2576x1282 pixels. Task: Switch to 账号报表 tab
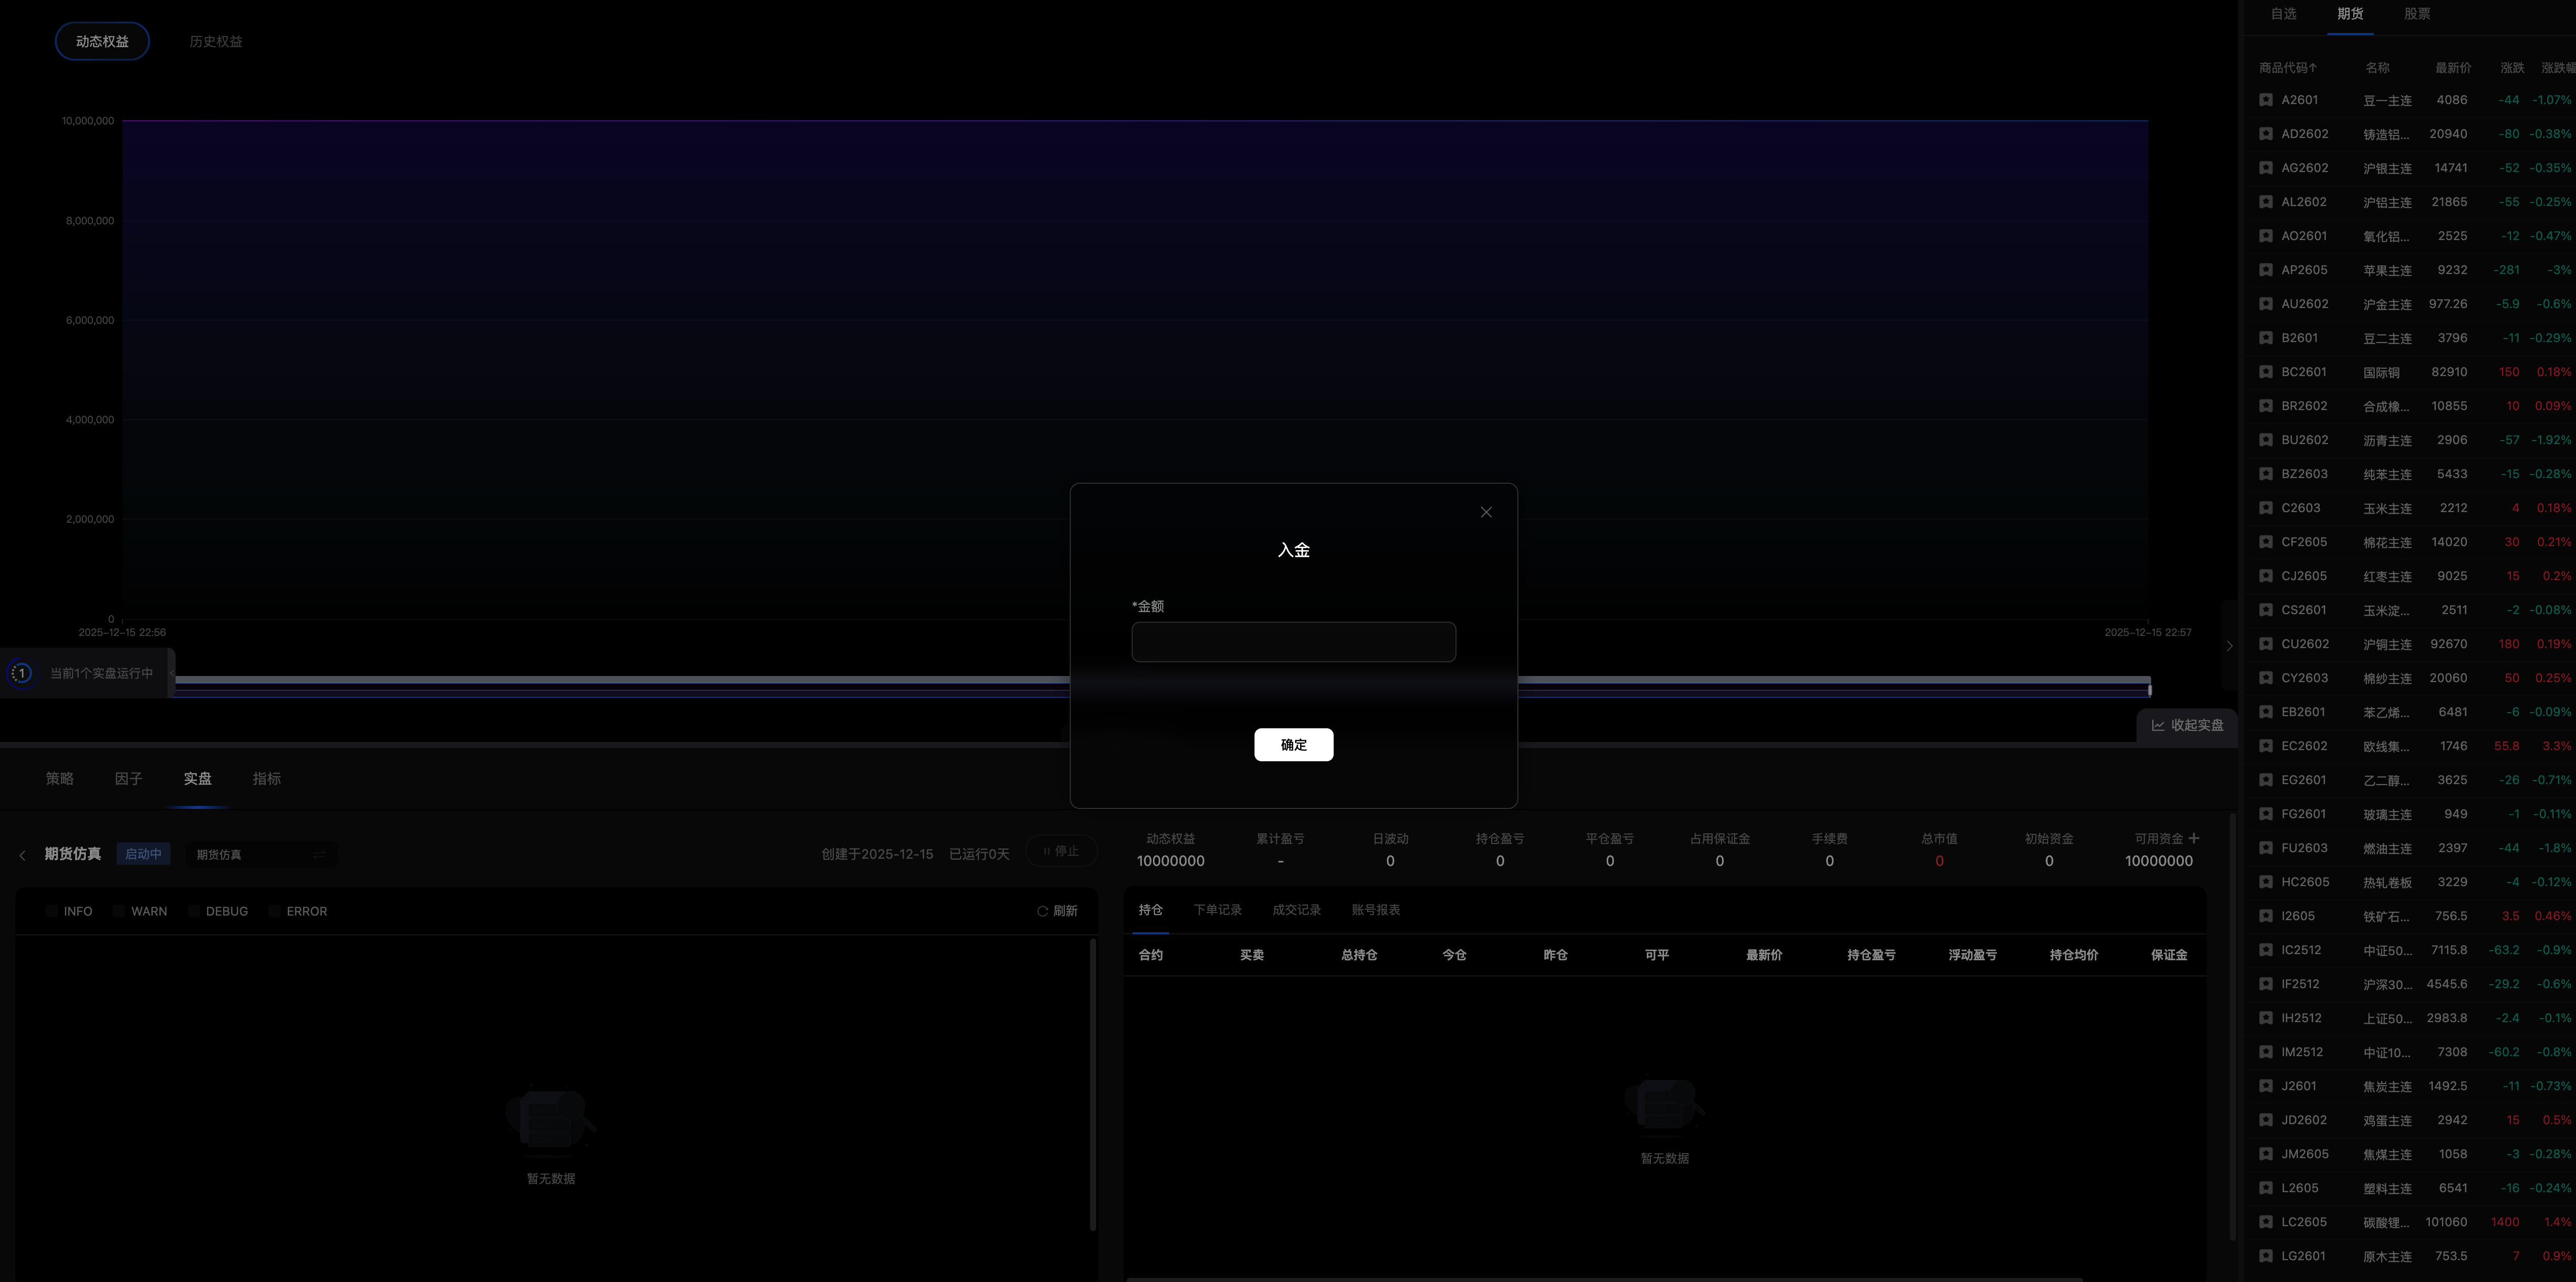click(1375, 910)
